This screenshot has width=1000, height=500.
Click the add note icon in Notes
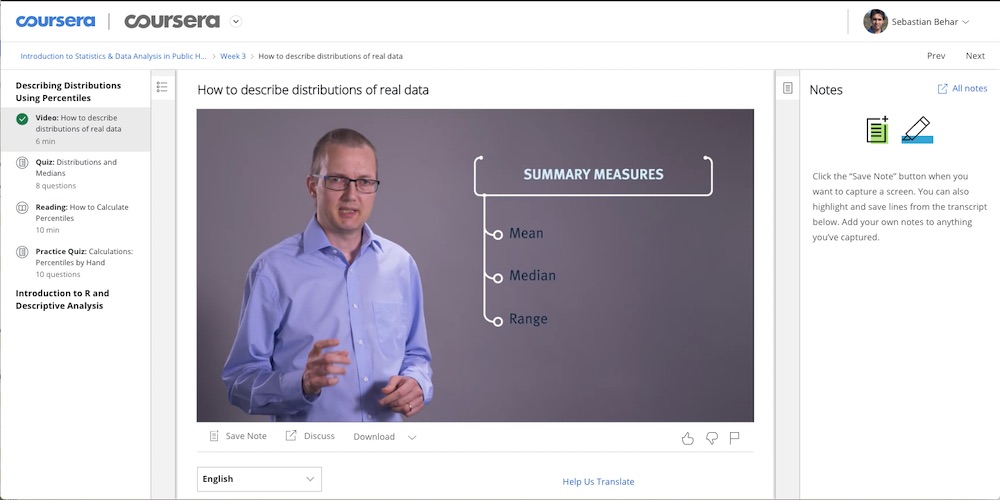[878, 129]
